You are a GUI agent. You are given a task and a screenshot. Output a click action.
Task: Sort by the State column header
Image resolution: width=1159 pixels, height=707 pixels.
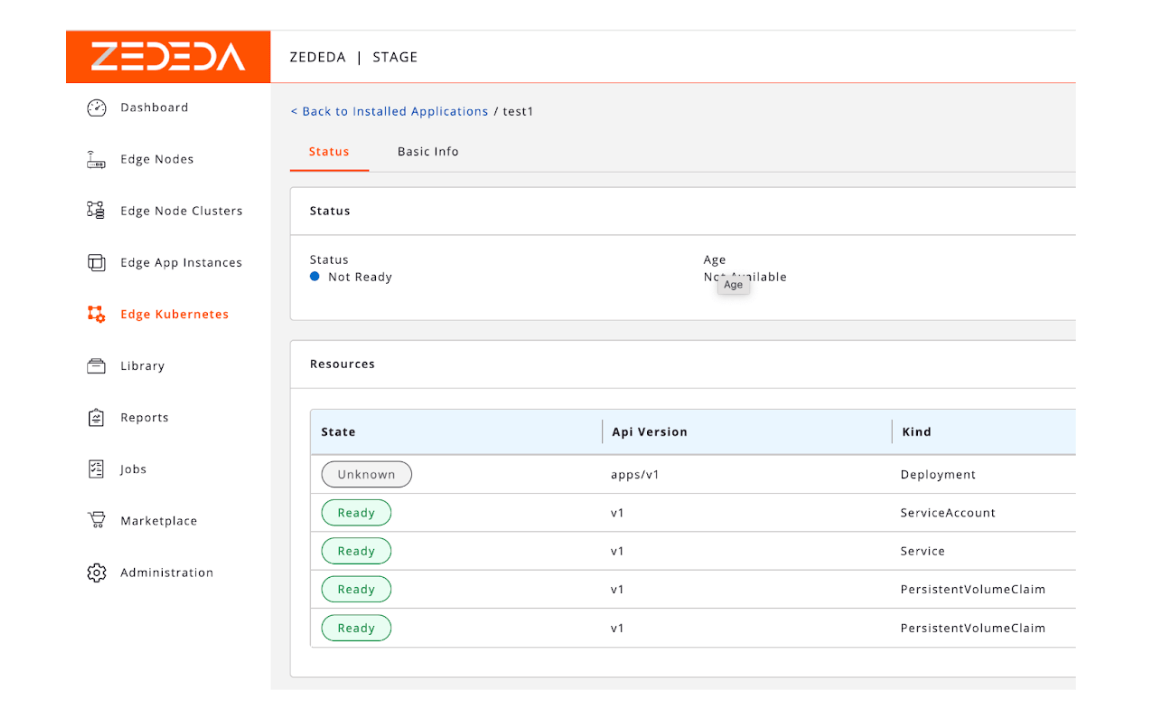pos(338,432)
